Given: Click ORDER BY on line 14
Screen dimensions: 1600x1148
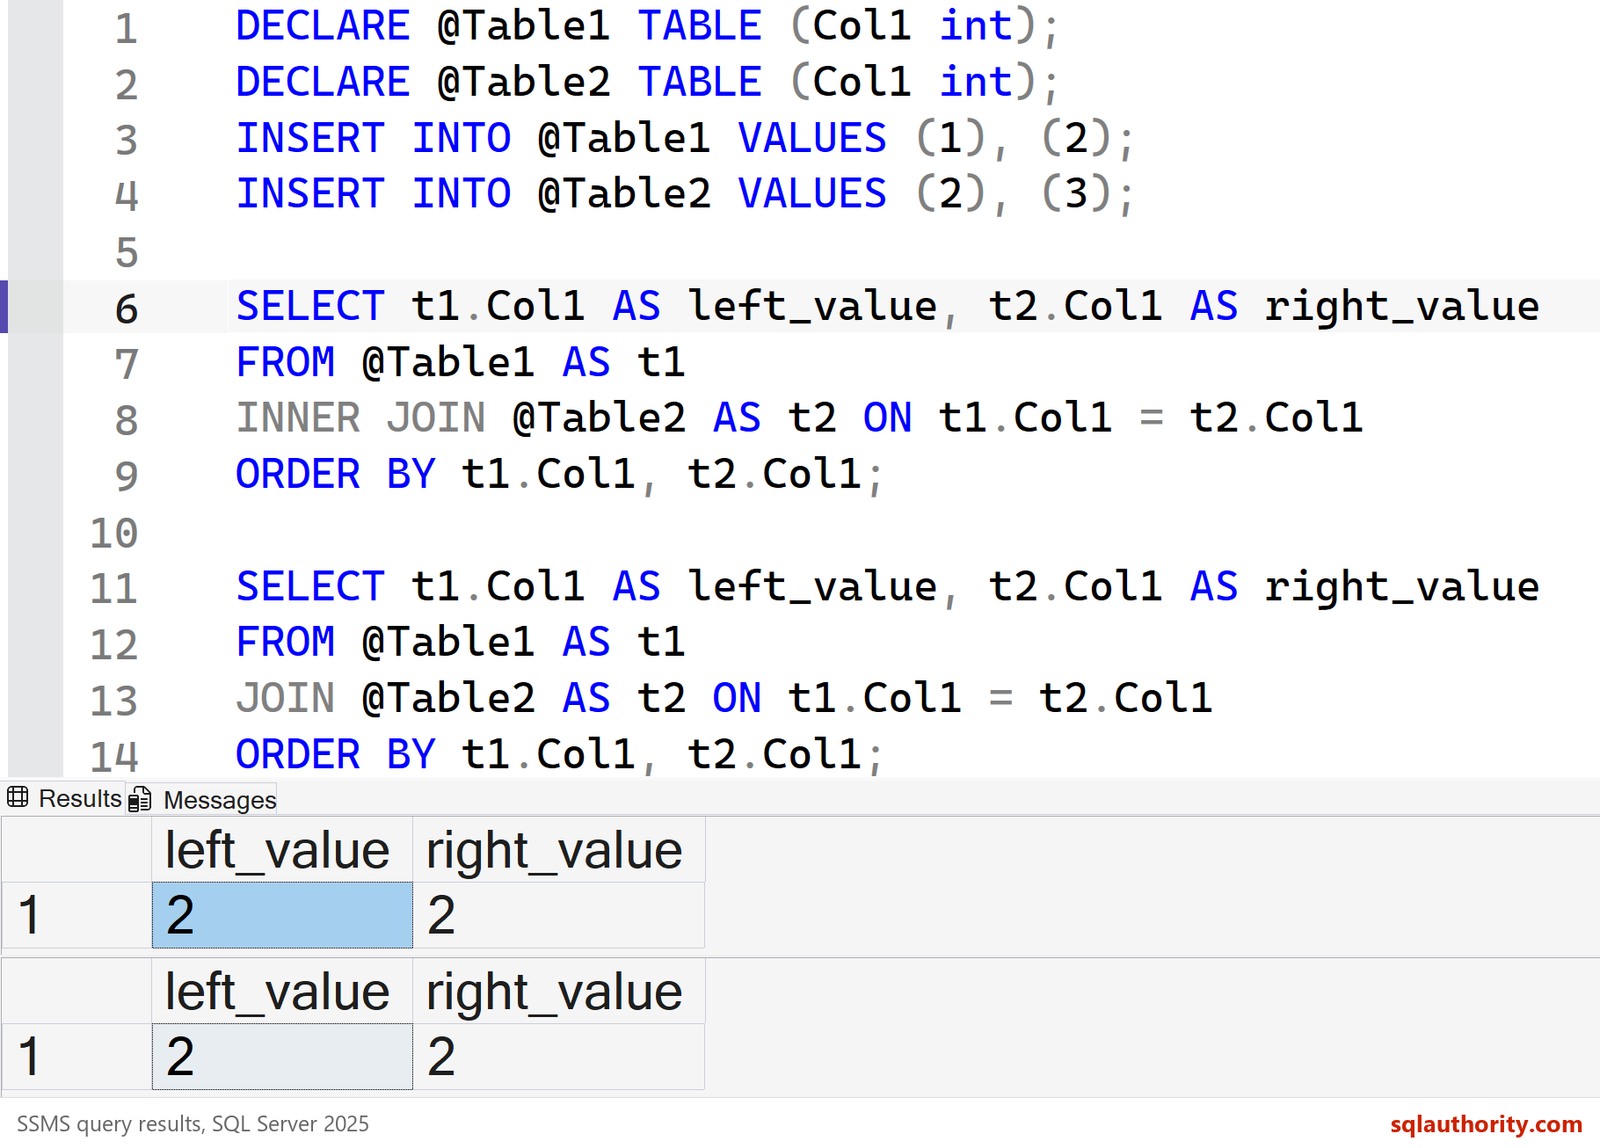Looking at the screenshot, I should click(336, 754).
